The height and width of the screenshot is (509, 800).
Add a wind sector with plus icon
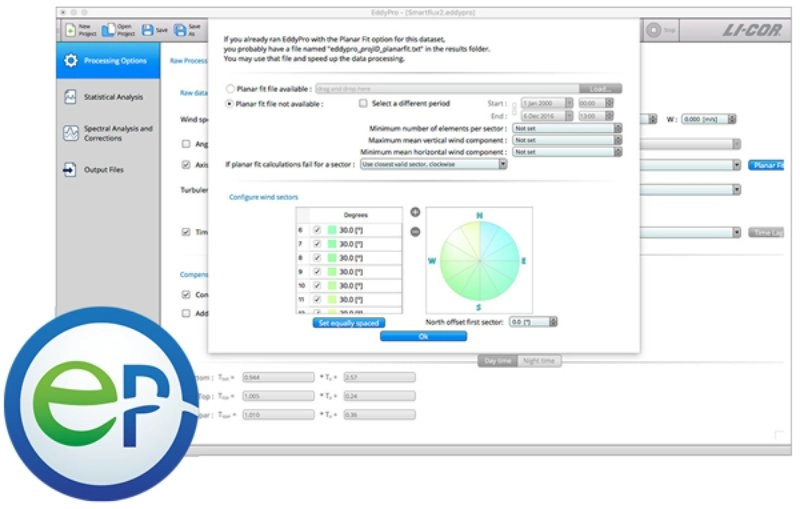(415, 212)
